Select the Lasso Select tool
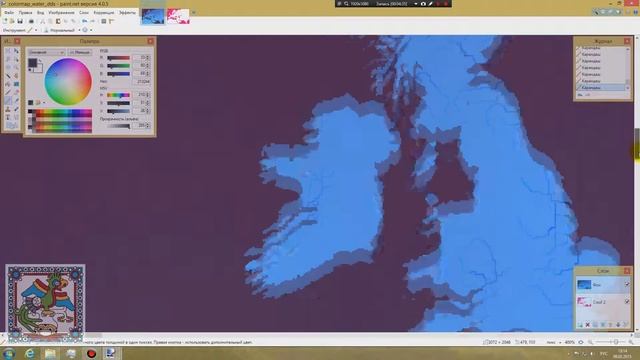This screenshot has height=360, width=640. [8, 59]
